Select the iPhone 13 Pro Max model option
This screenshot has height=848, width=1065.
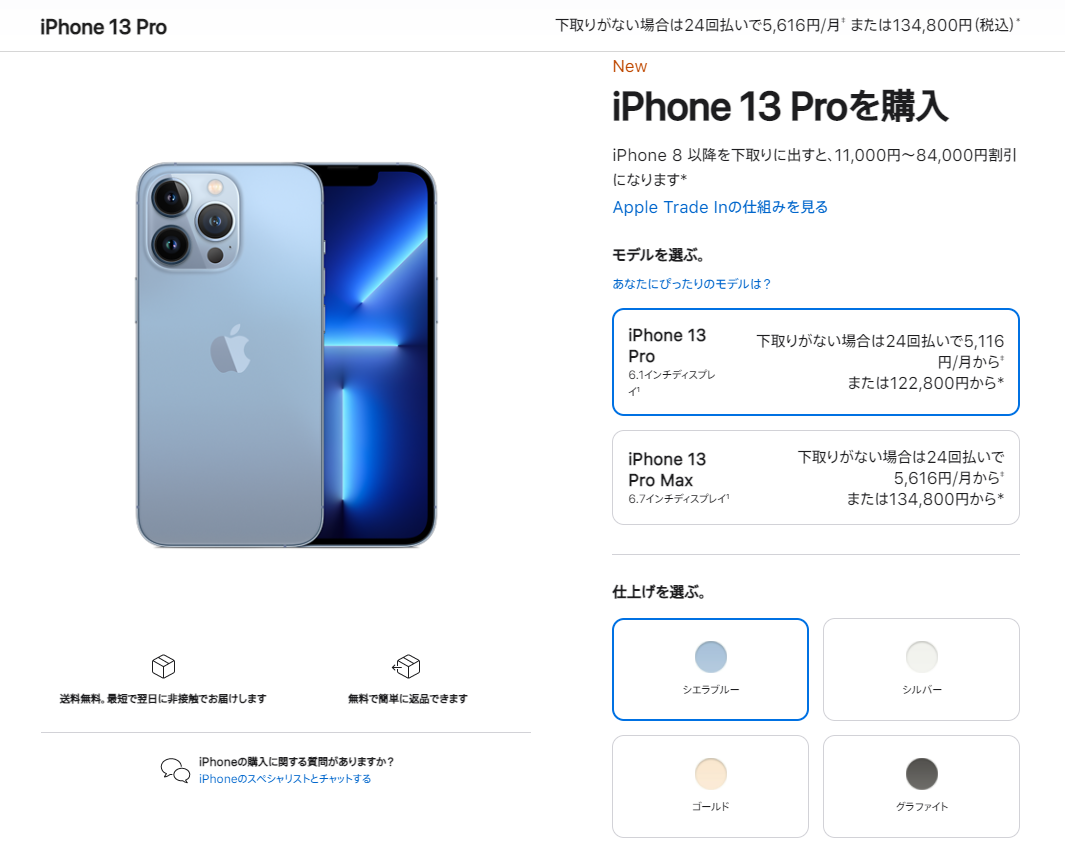coord(816,477)
